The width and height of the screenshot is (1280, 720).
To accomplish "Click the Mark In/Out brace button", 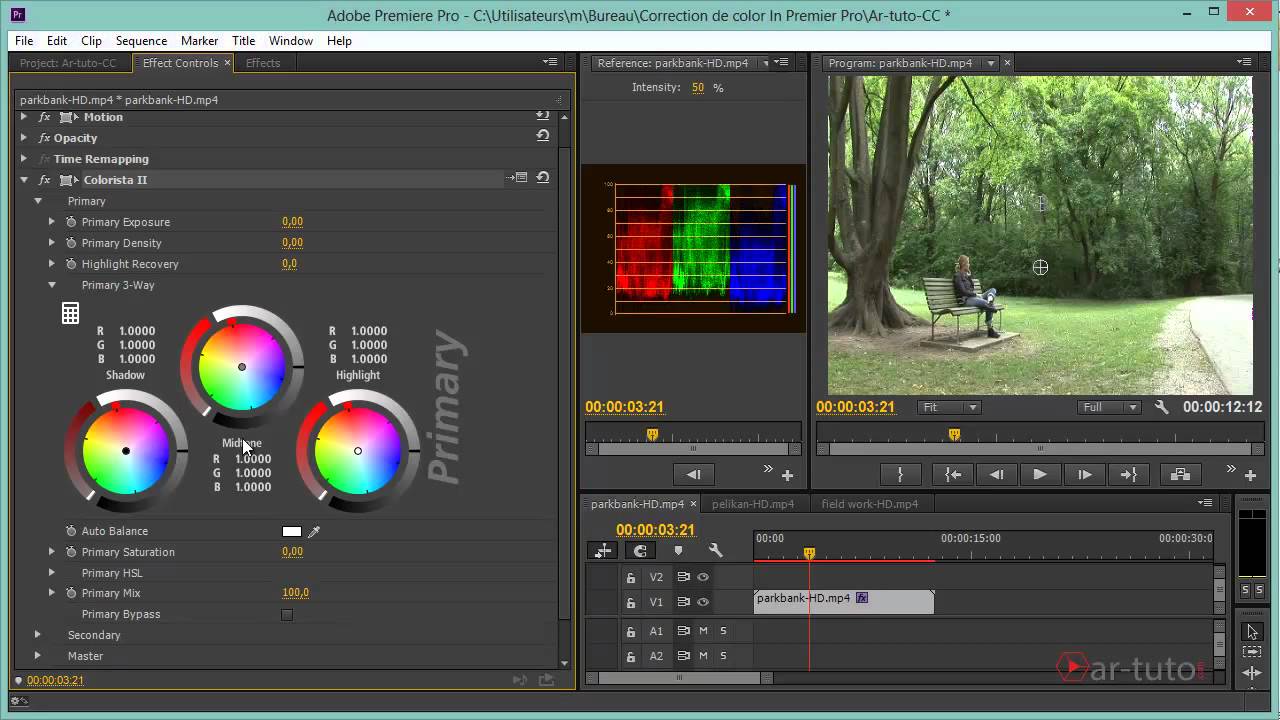I will coord(900,475).
